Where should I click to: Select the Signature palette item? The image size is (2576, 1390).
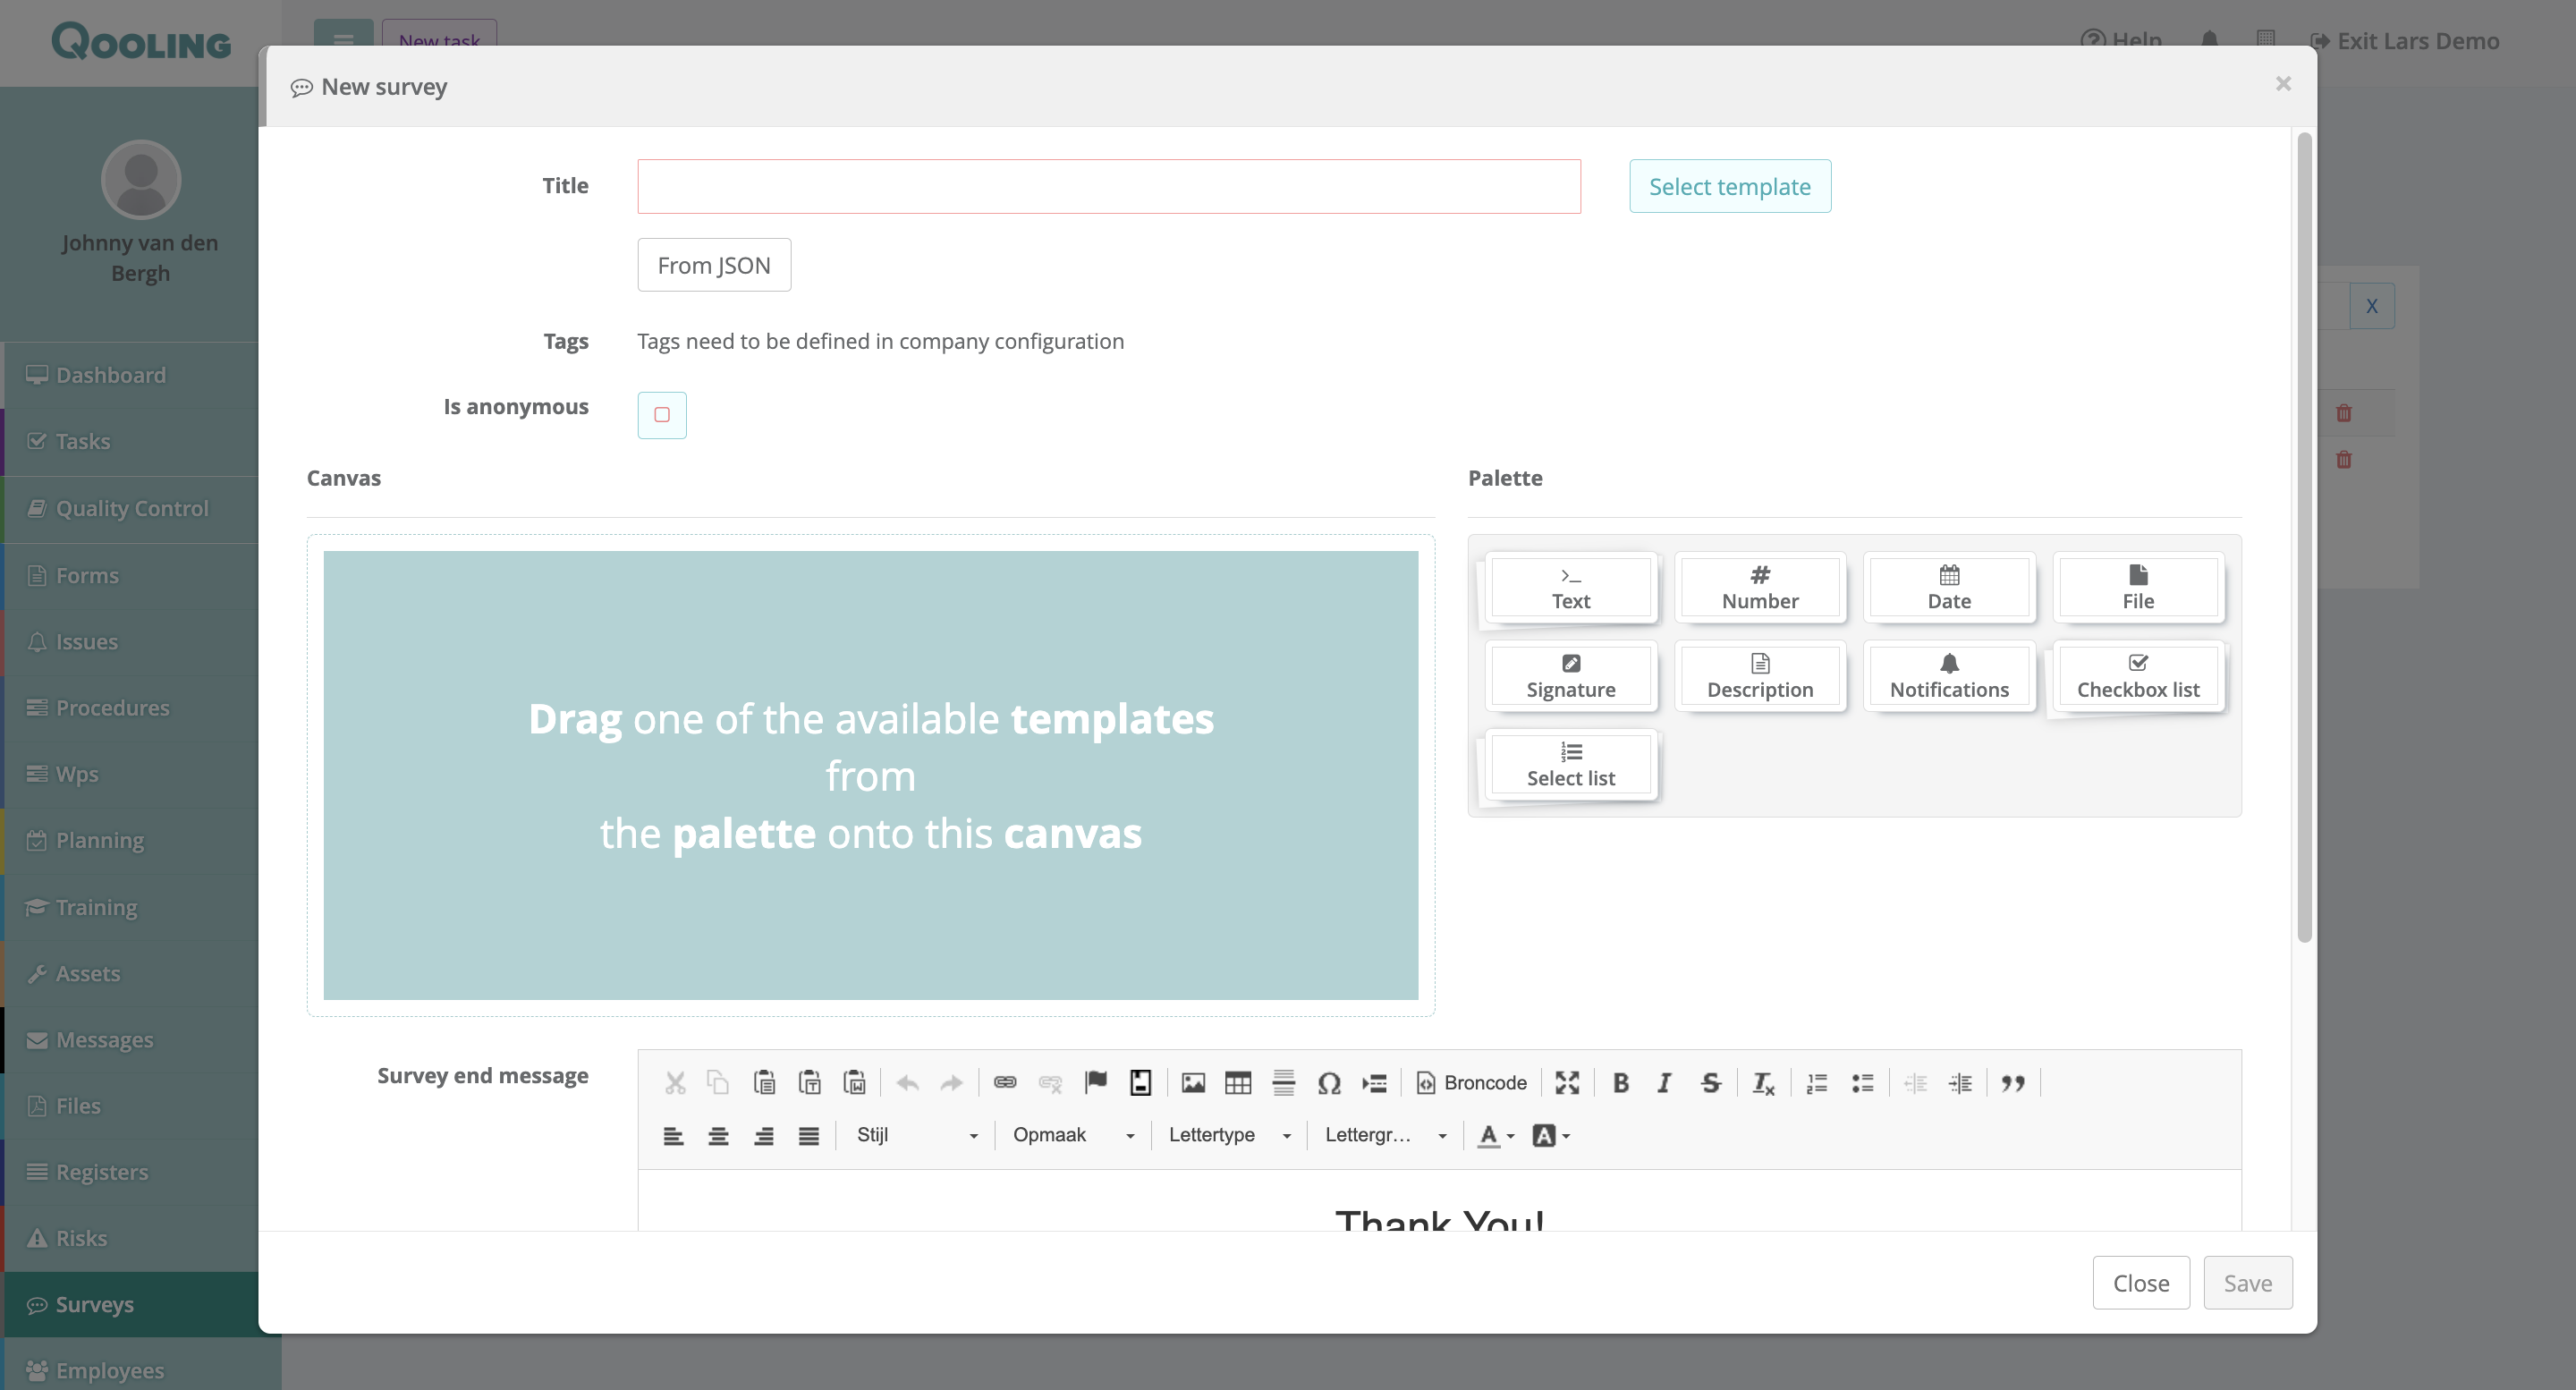point(1570,677)
